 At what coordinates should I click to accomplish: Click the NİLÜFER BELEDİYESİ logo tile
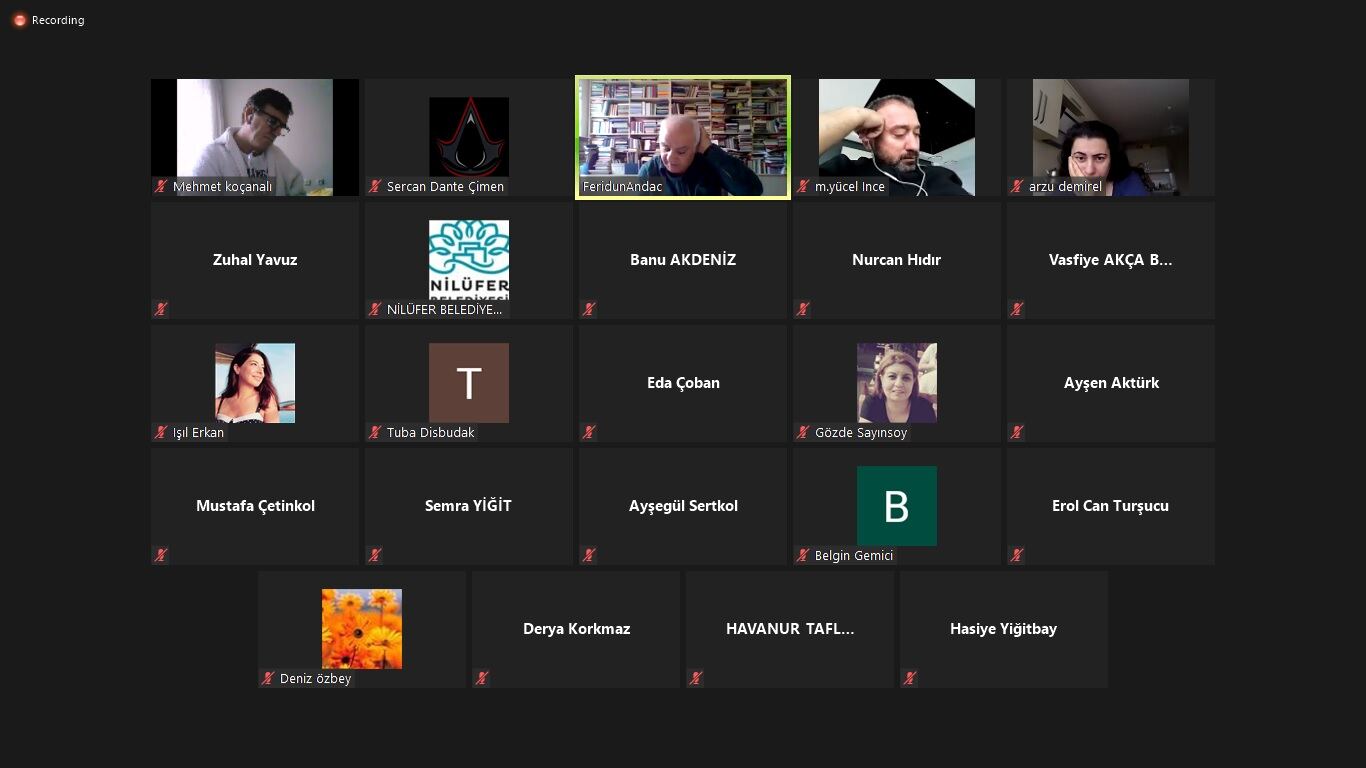click(469, 260)
